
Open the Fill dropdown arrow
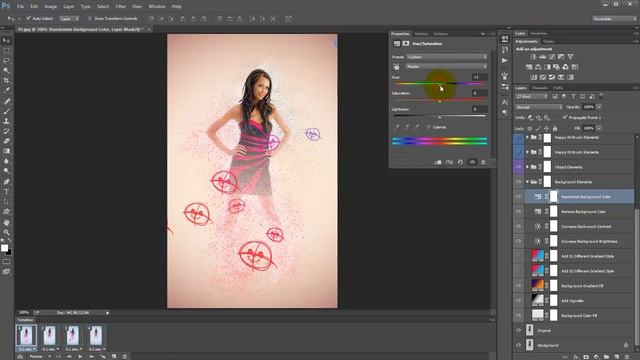coord(599,128)
